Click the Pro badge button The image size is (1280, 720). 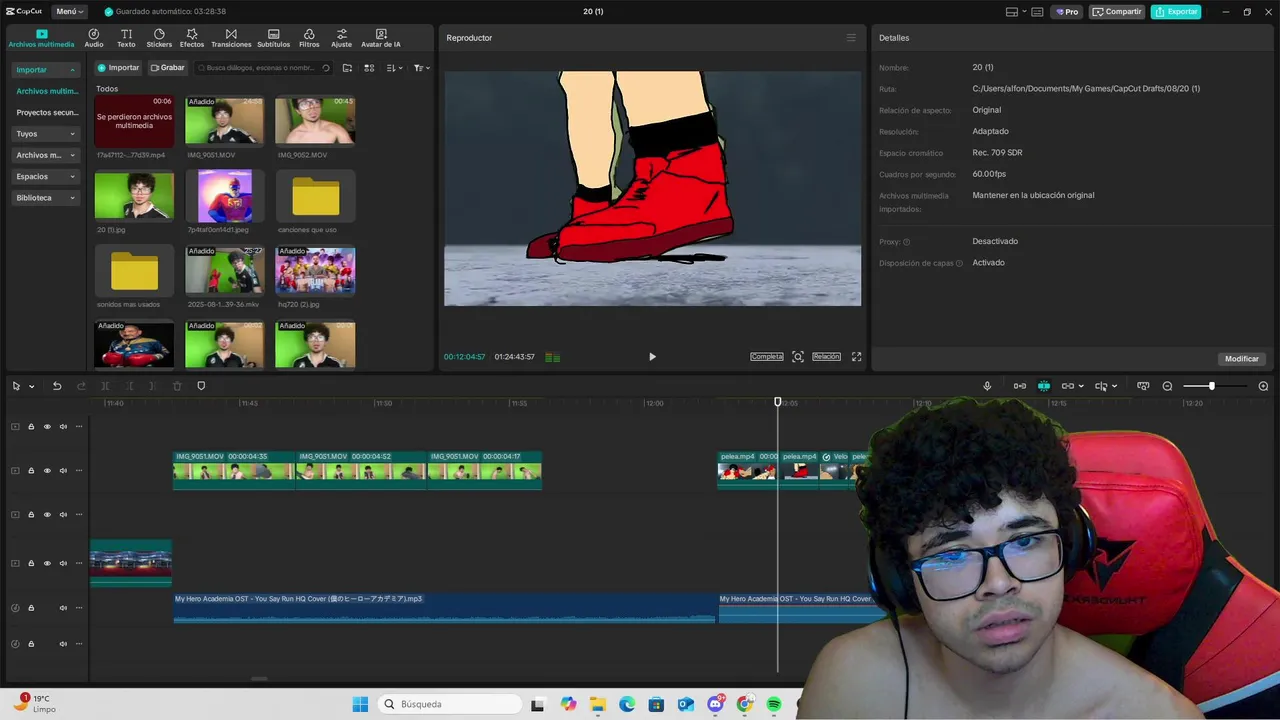click(1067, 12)
